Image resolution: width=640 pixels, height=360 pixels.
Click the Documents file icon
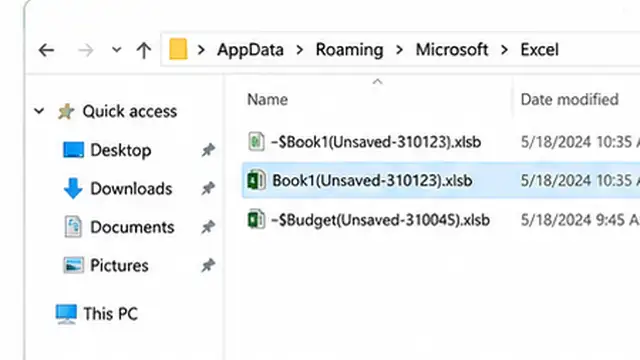(73, 227)
